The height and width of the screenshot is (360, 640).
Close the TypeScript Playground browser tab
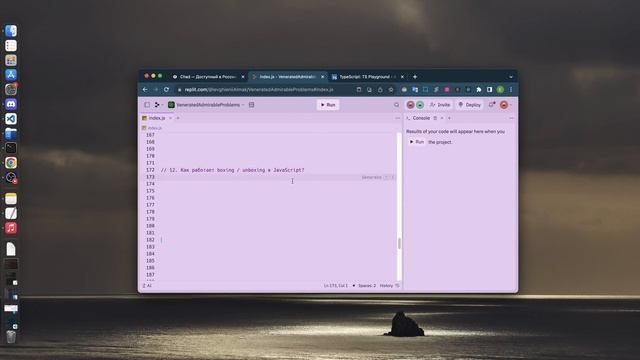click(402, 77)
